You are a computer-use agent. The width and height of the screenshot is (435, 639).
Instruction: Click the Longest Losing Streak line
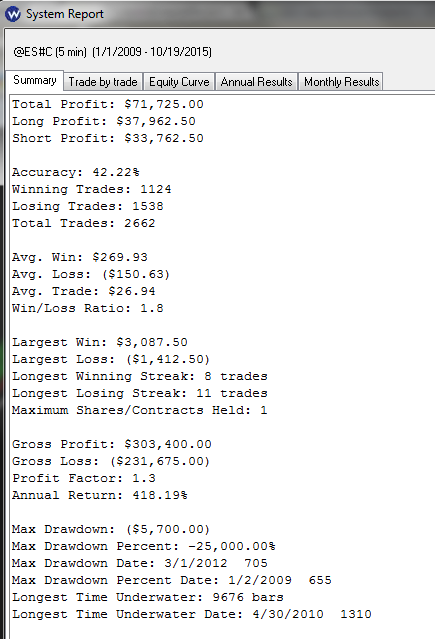click(x=140, y=393)
